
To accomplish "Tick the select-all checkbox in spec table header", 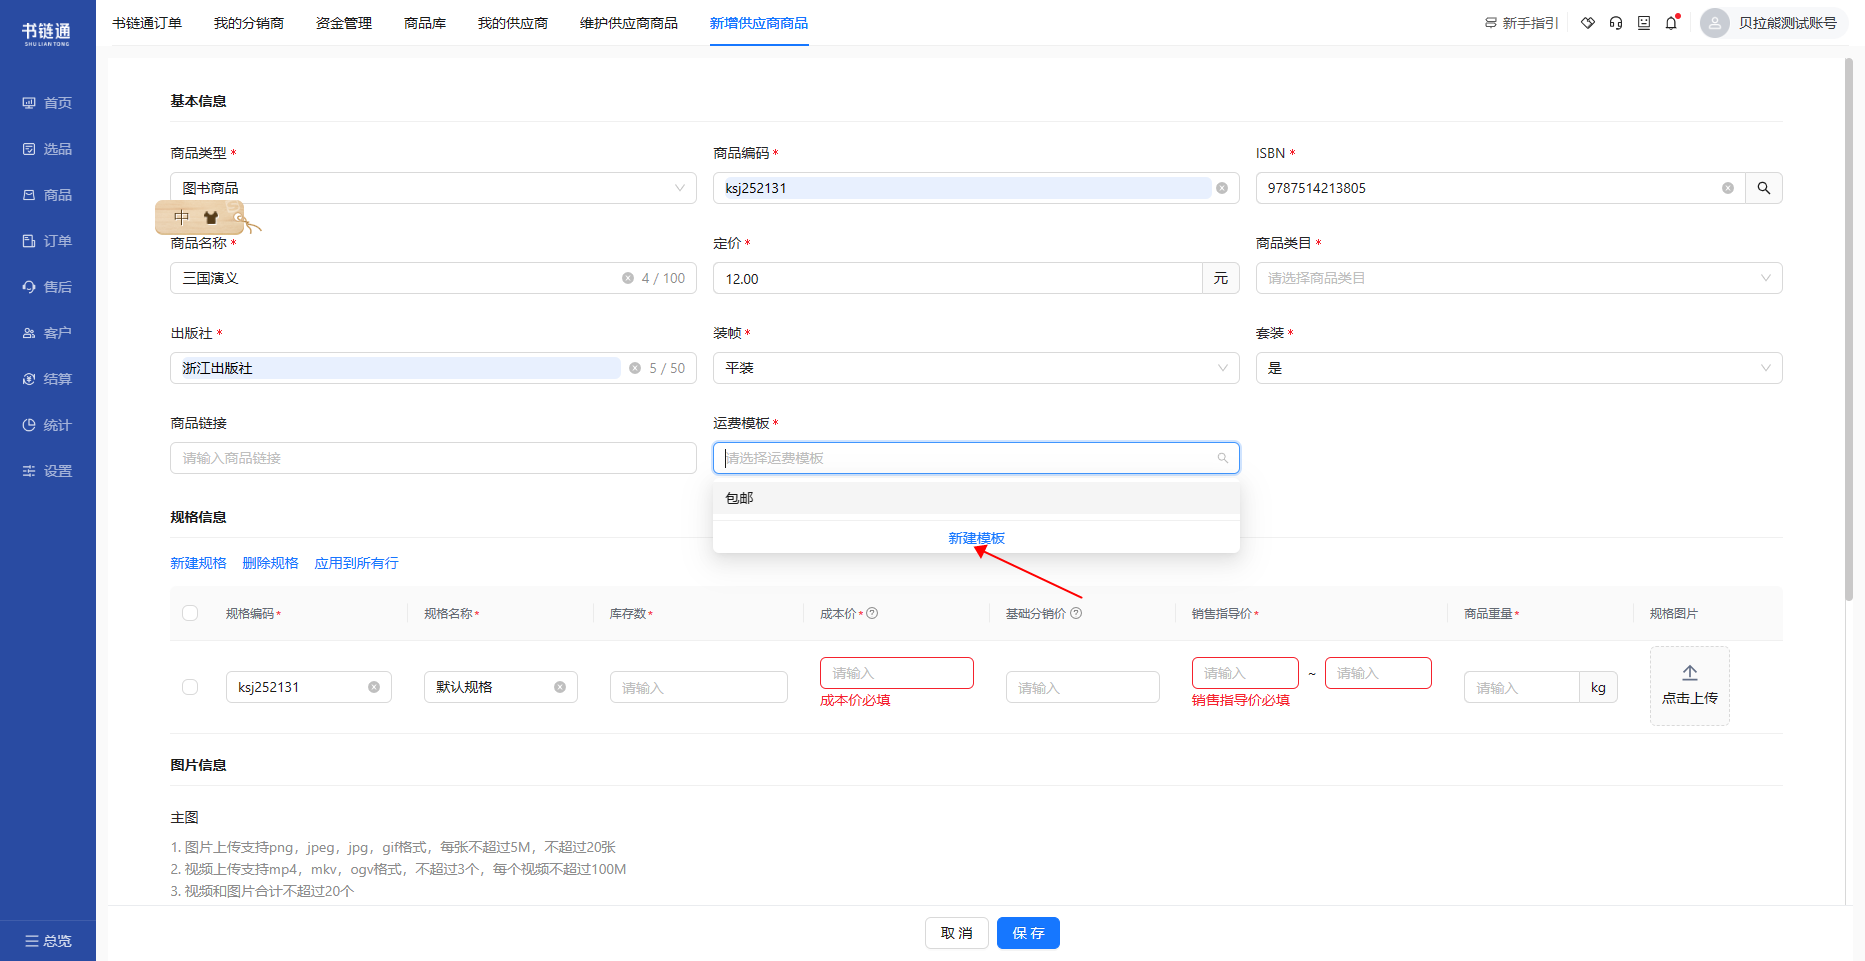I will [190, 613].
